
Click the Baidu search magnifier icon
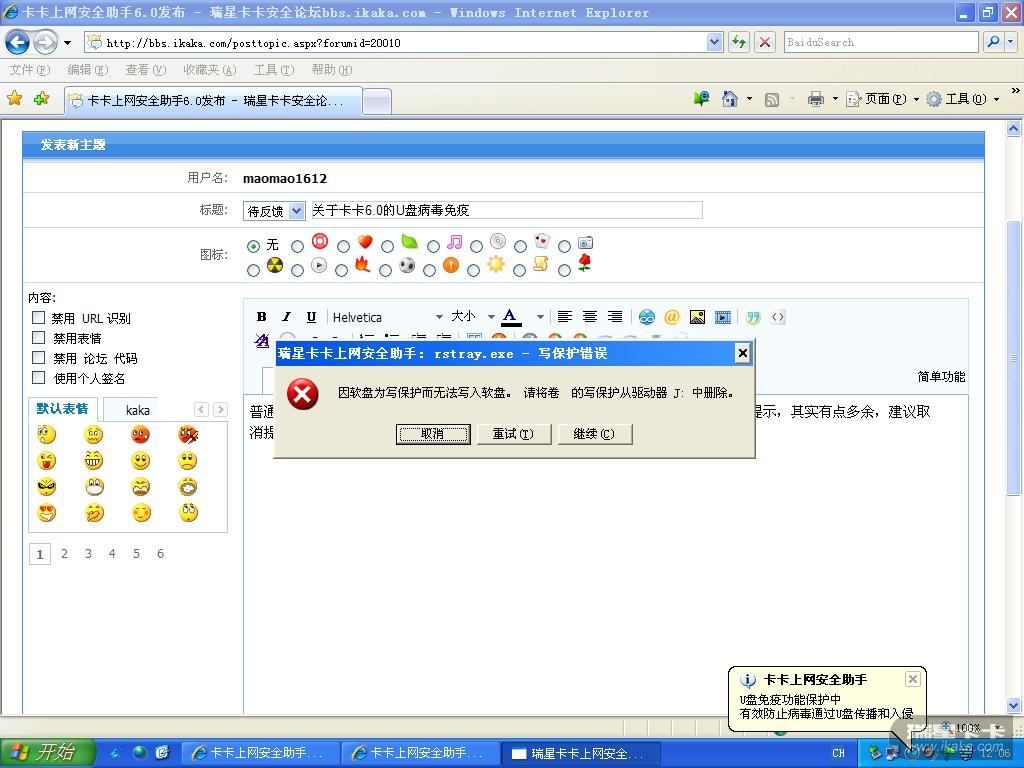[993, 42]
